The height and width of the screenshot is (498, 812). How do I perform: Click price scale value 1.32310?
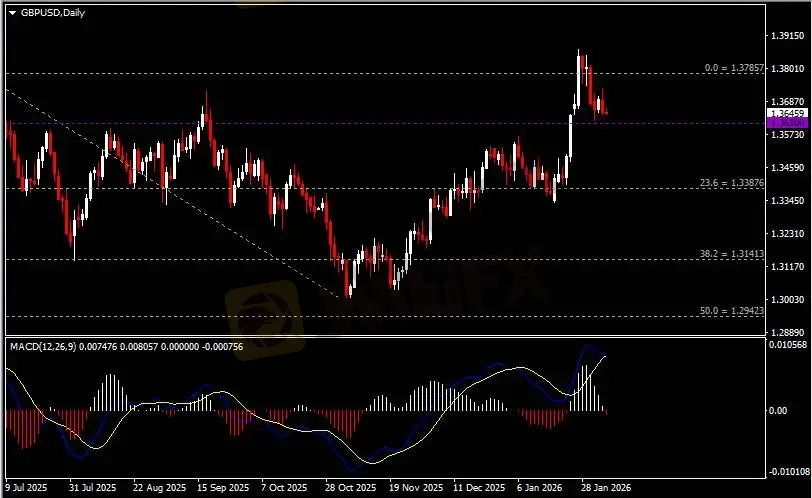click(788, 233)
